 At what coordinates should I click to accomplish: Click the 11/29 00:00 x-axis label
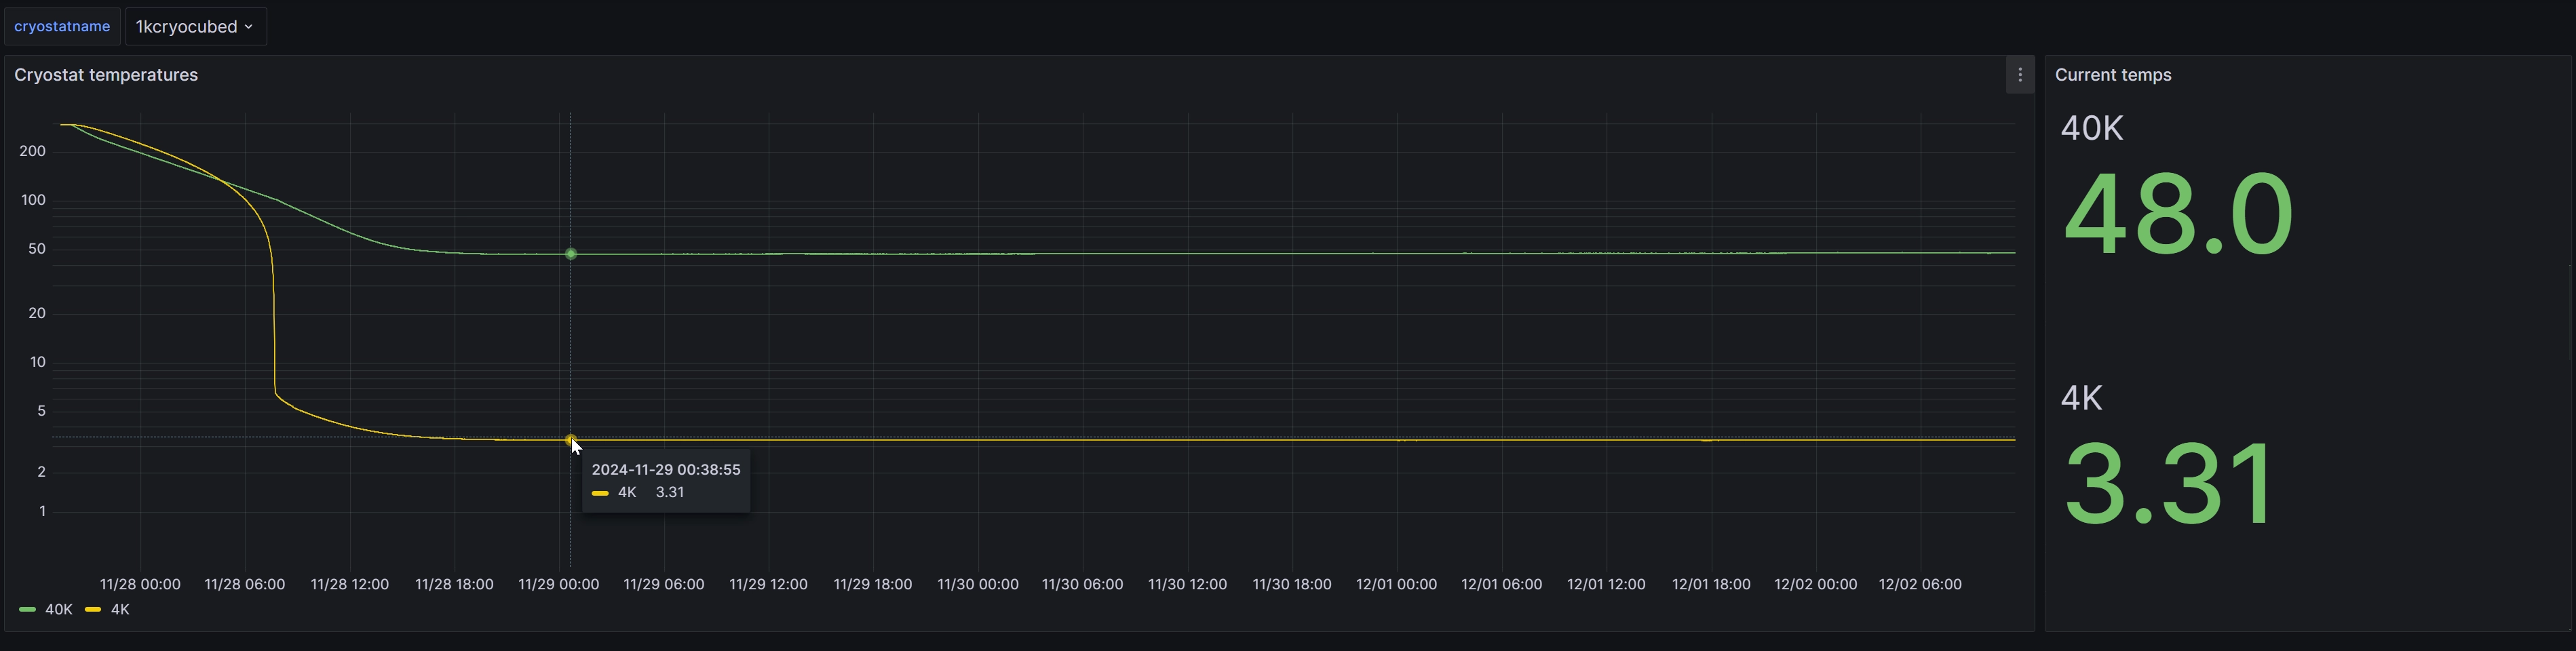pyautogui.click(x=559, y=584)
